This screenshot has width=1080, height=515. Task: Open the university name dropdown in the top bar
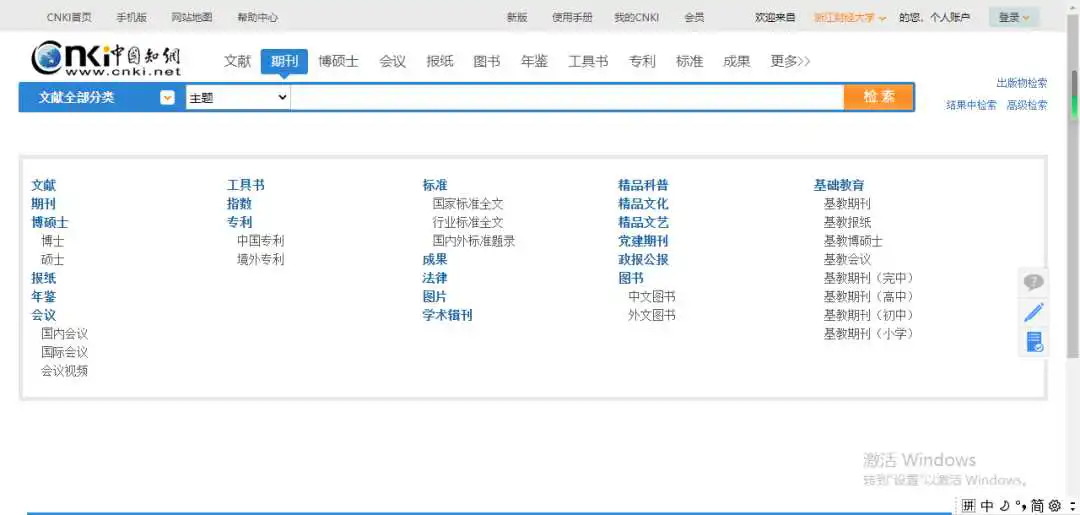tap(850, 18)
